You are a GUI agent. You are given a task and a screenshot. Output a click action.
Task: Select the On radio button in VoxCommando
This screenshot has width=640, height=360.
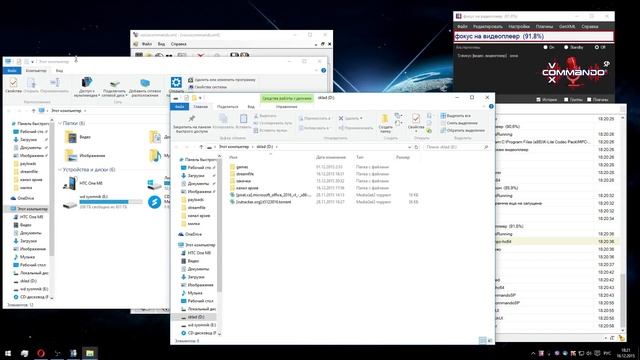tap(545, 47)
